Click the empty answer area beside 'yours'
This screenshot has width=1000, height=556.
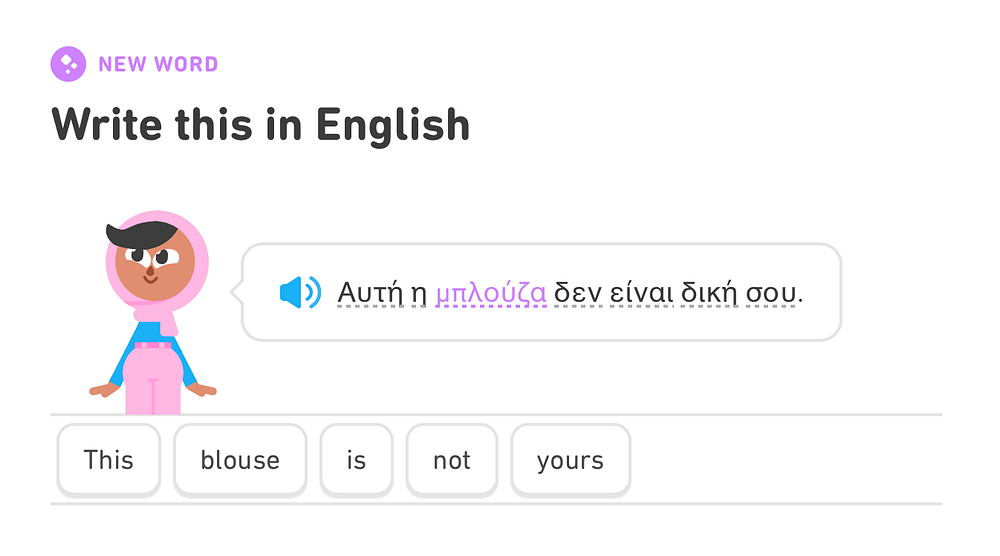click(786, 460)
